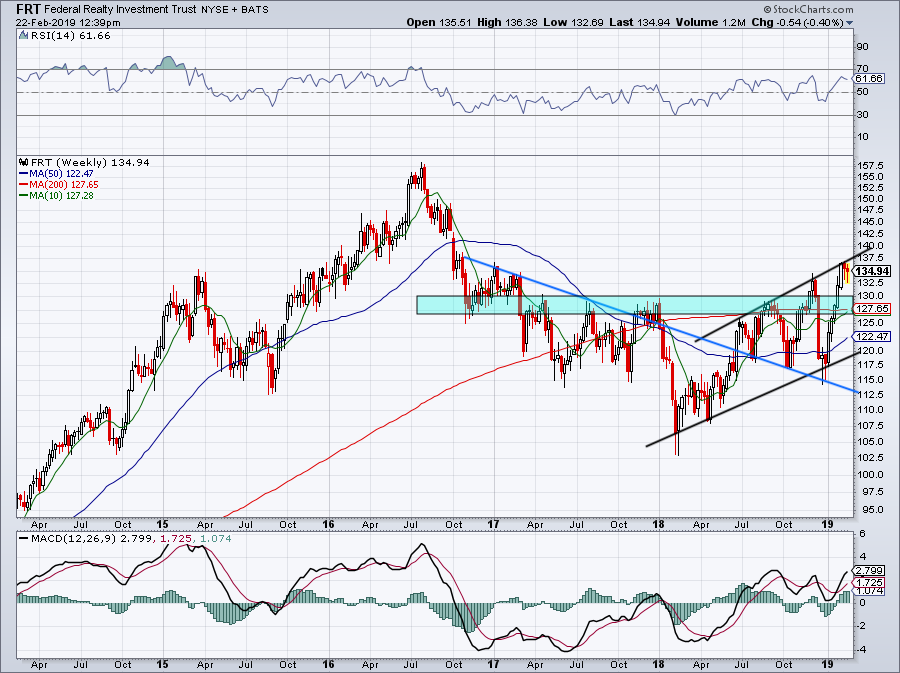Click the 6 label on MACD axis
The image size is (900, 673).
tap(862, 534)
